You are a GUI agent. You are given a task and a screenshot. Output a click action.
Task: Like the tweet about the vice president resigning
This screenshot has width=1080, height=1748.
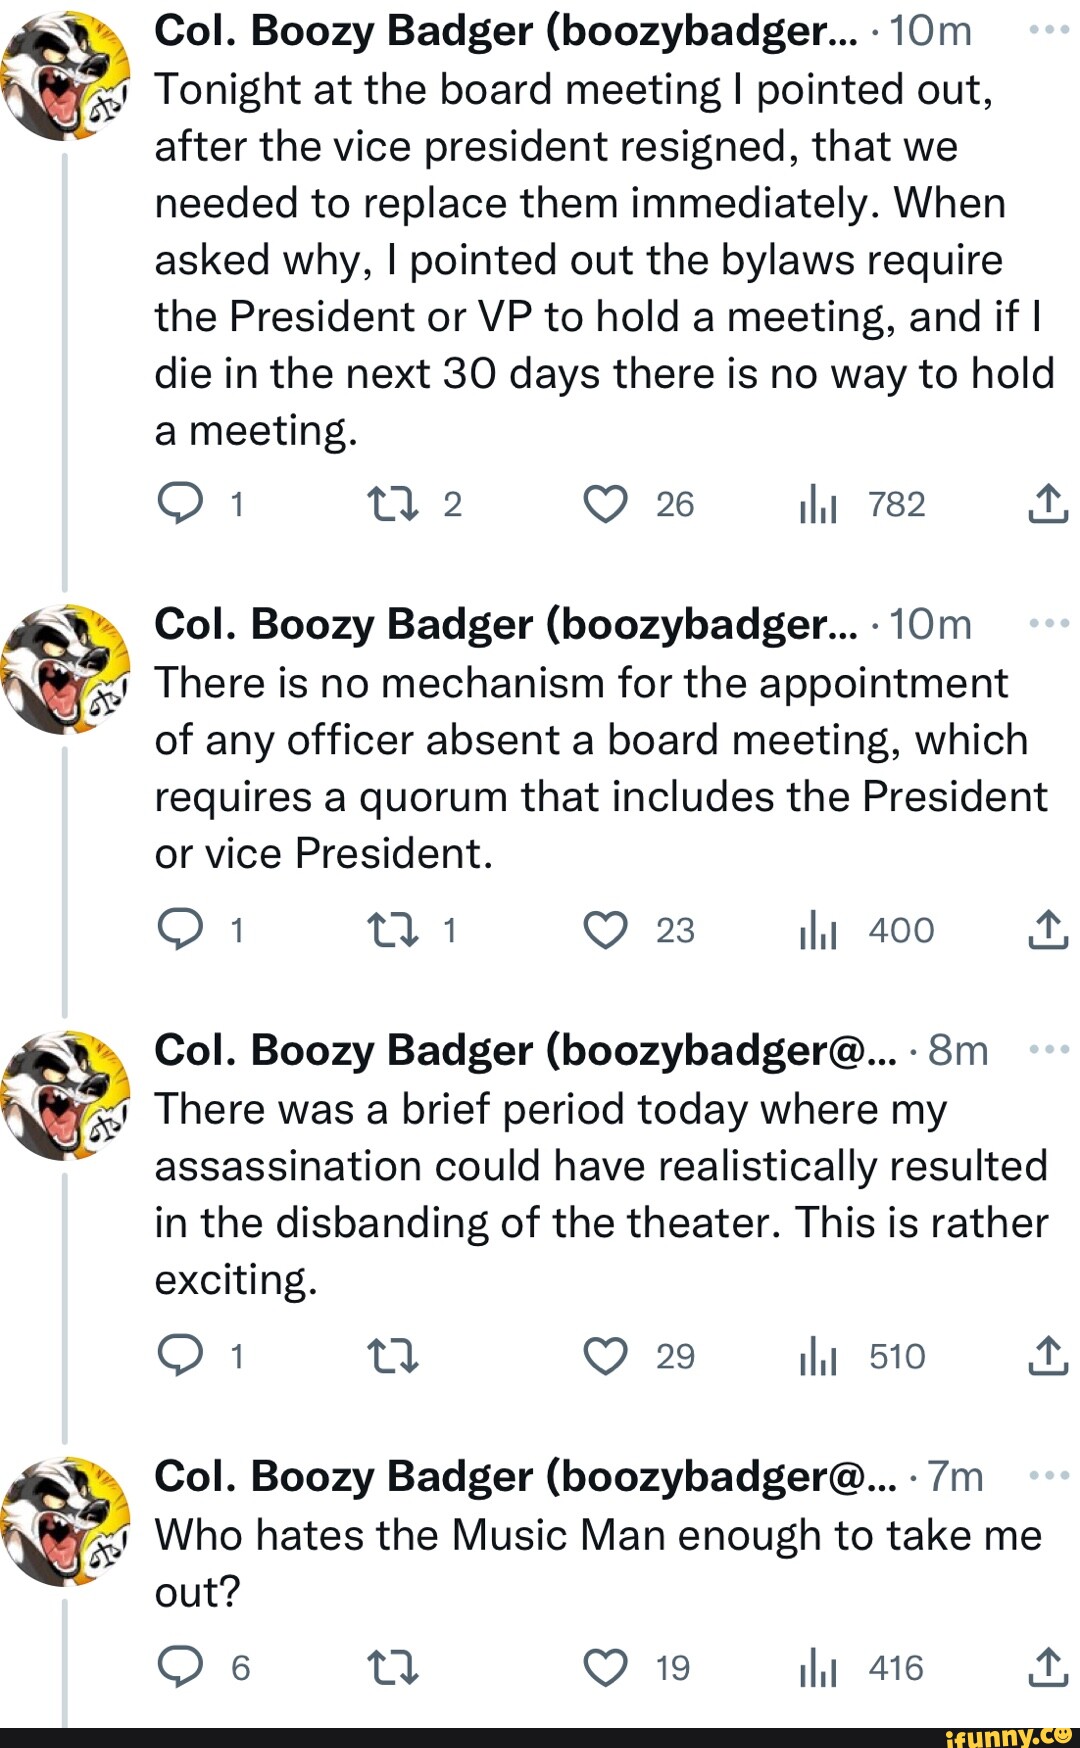(606, 504)
